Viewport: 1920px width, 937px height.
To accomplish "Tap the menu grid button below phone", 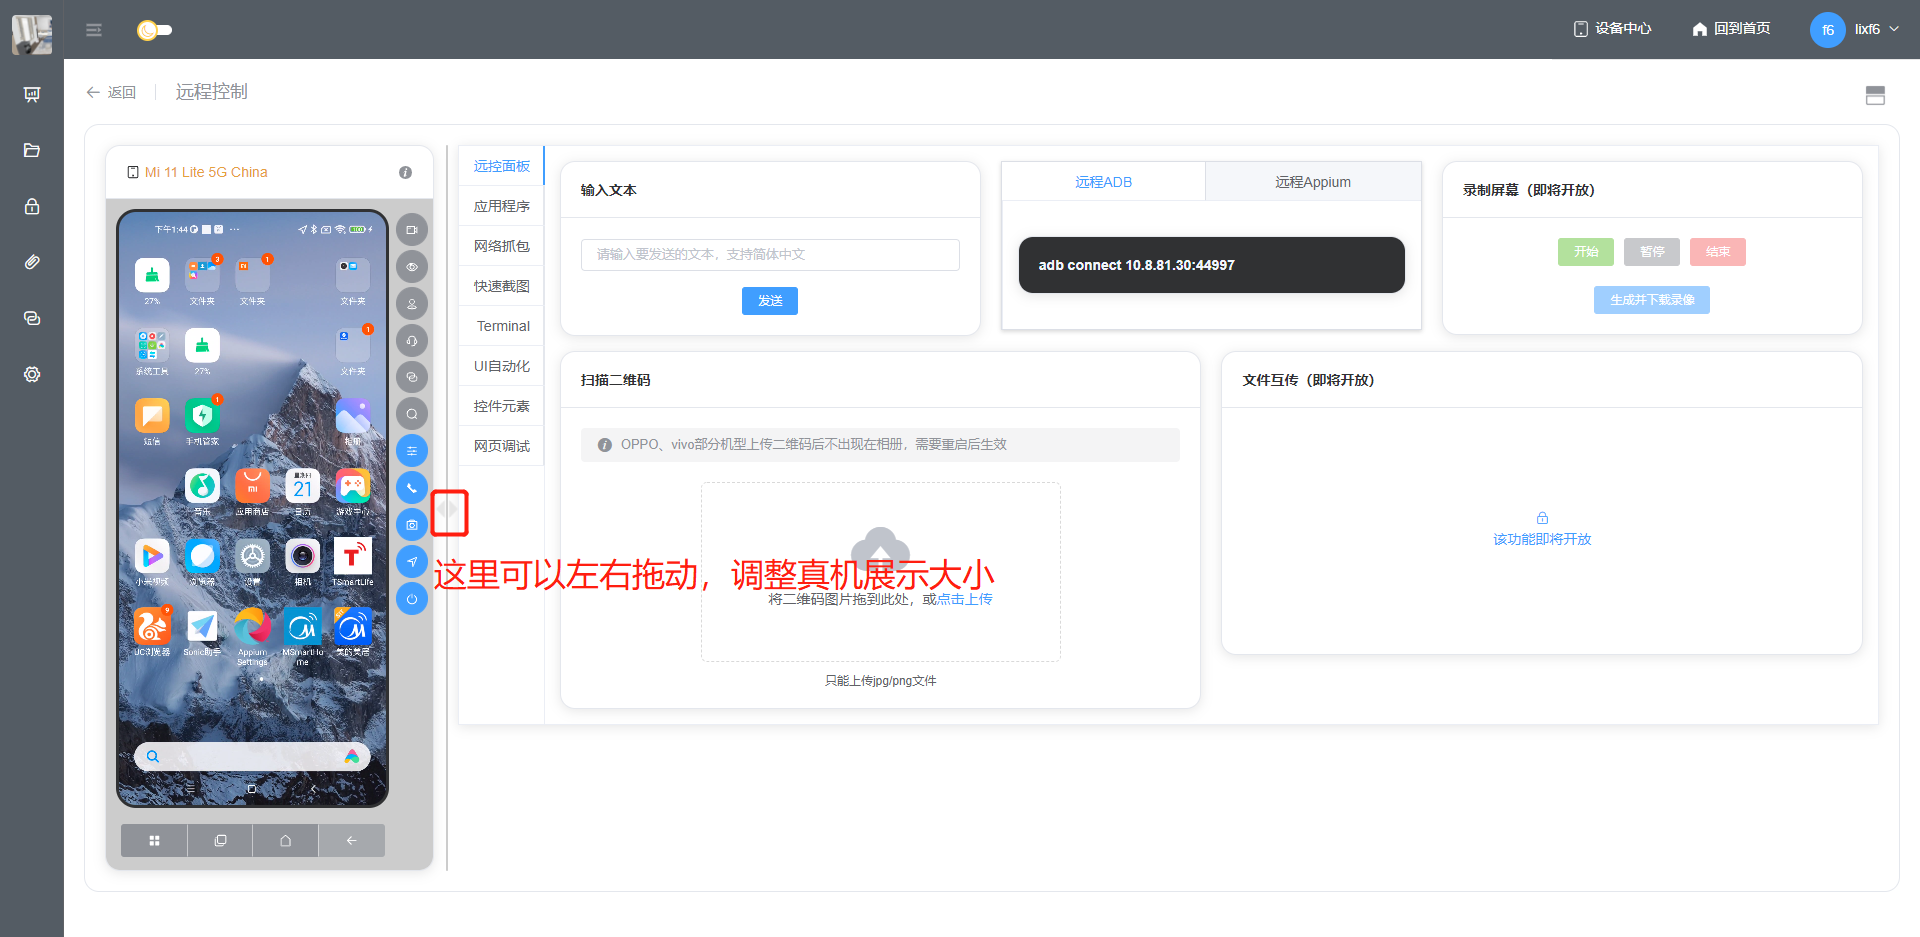I will (x=154, y=841).
